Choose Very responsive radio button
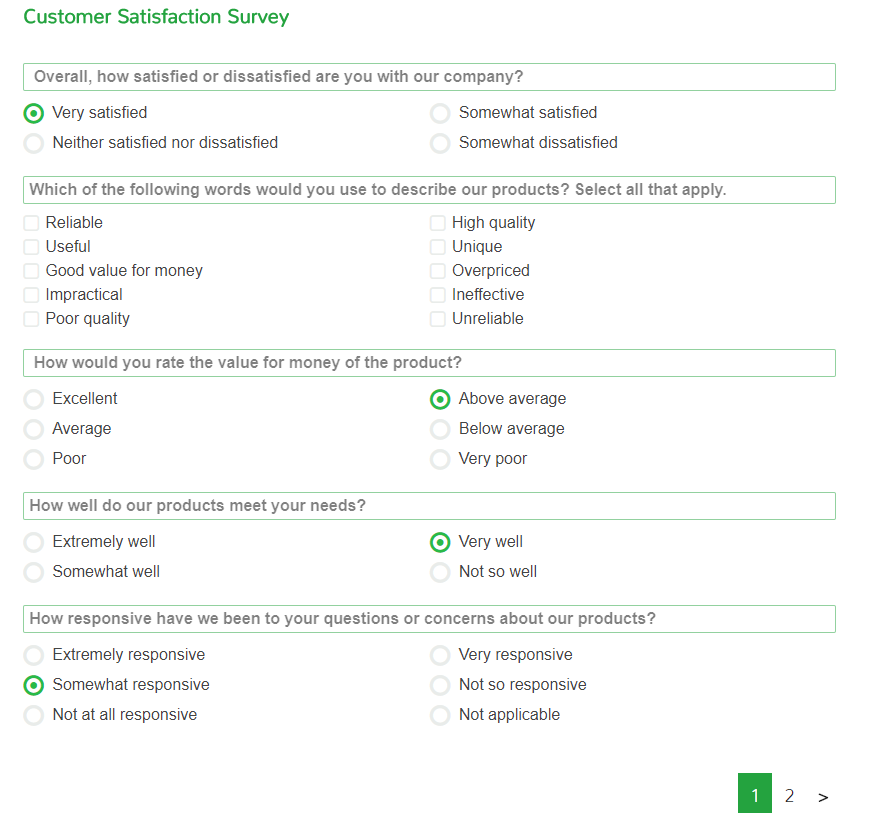 pyautogui.click(x=440, y=655)
